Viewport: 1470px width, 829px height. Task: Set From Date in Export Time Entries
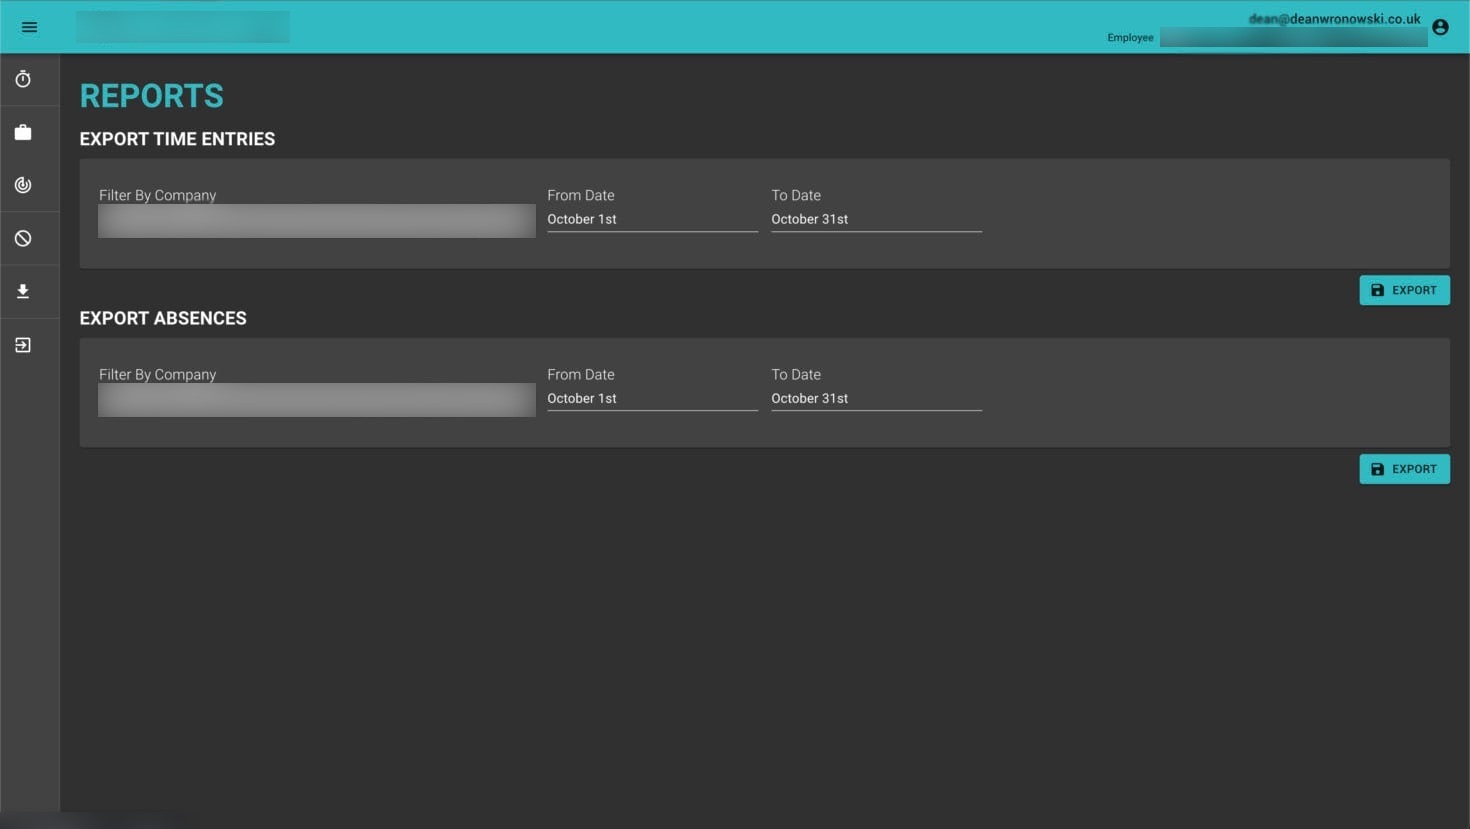pos(652,219)
